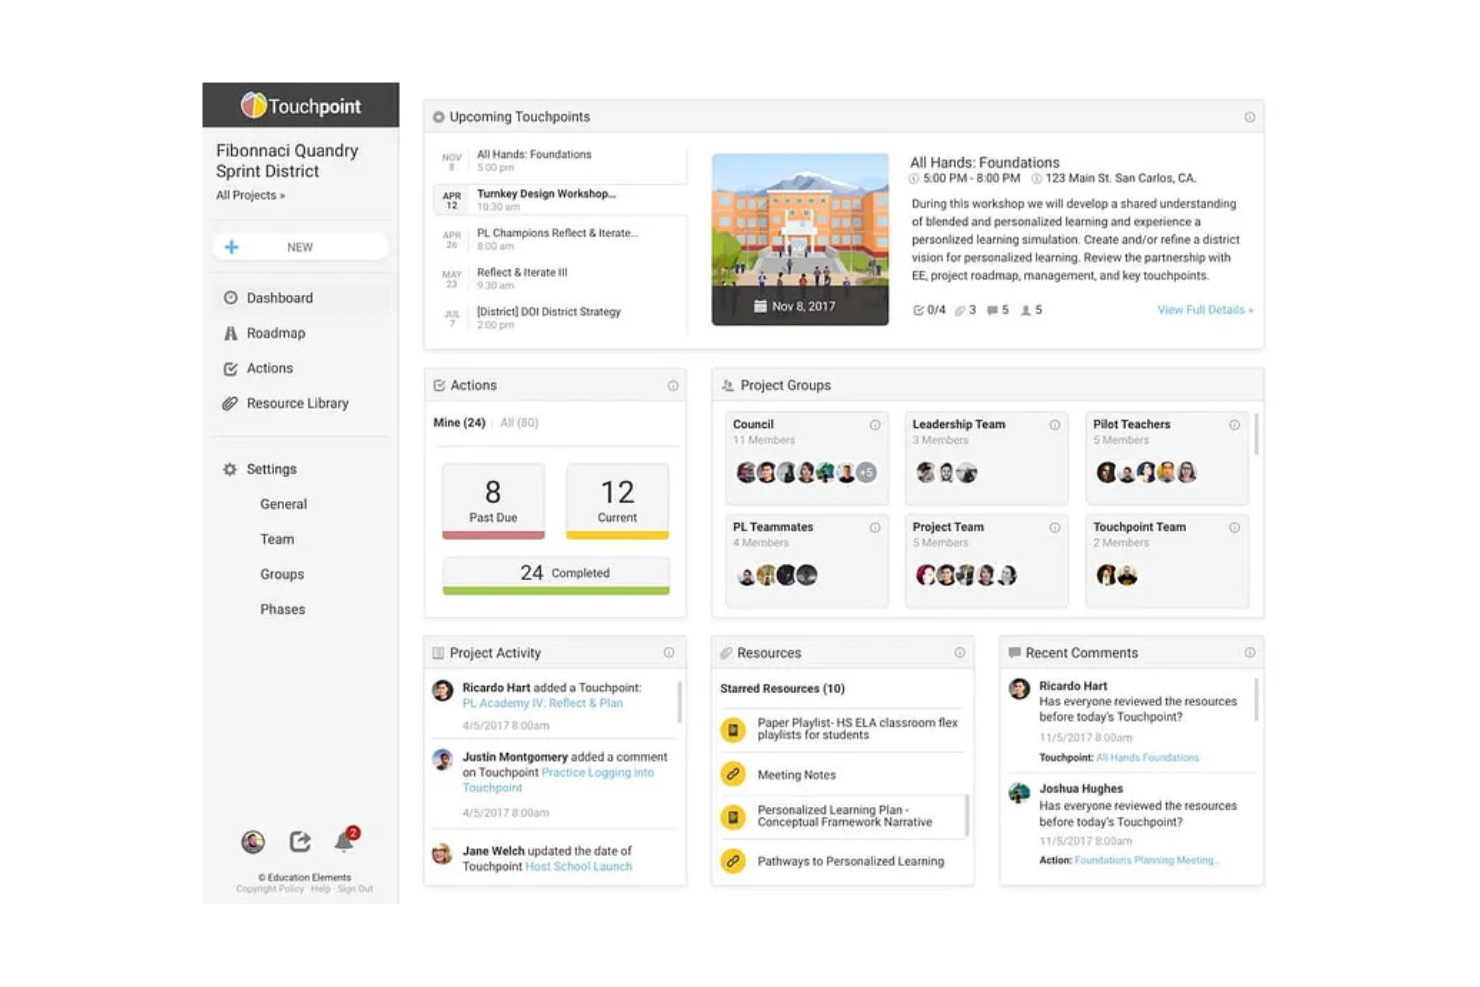1480x987 pixels.
Task: Click the green Completed progress bar
Action: coord(555,573)
